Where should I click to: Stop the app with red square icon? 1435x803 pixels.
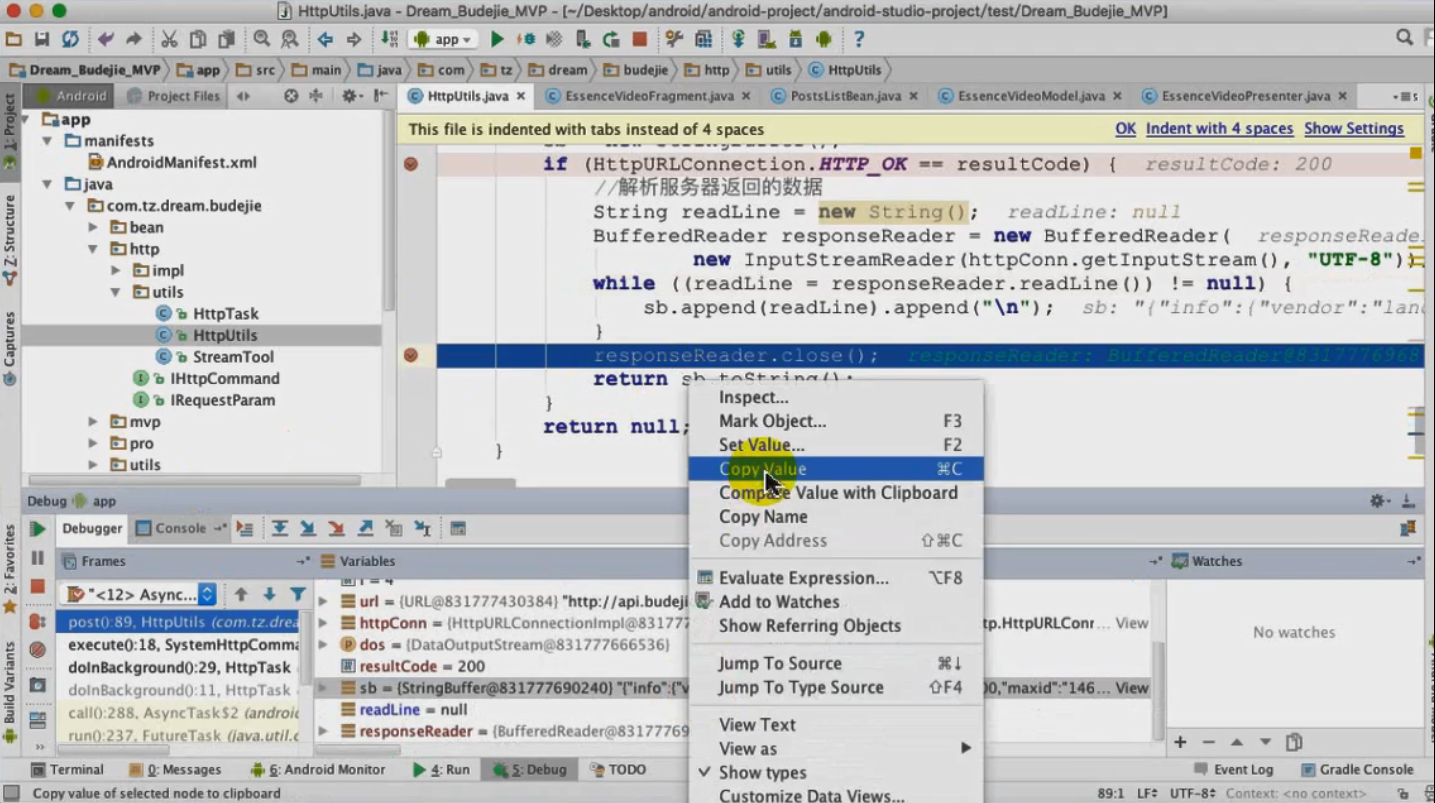click(x=640, y=39)
